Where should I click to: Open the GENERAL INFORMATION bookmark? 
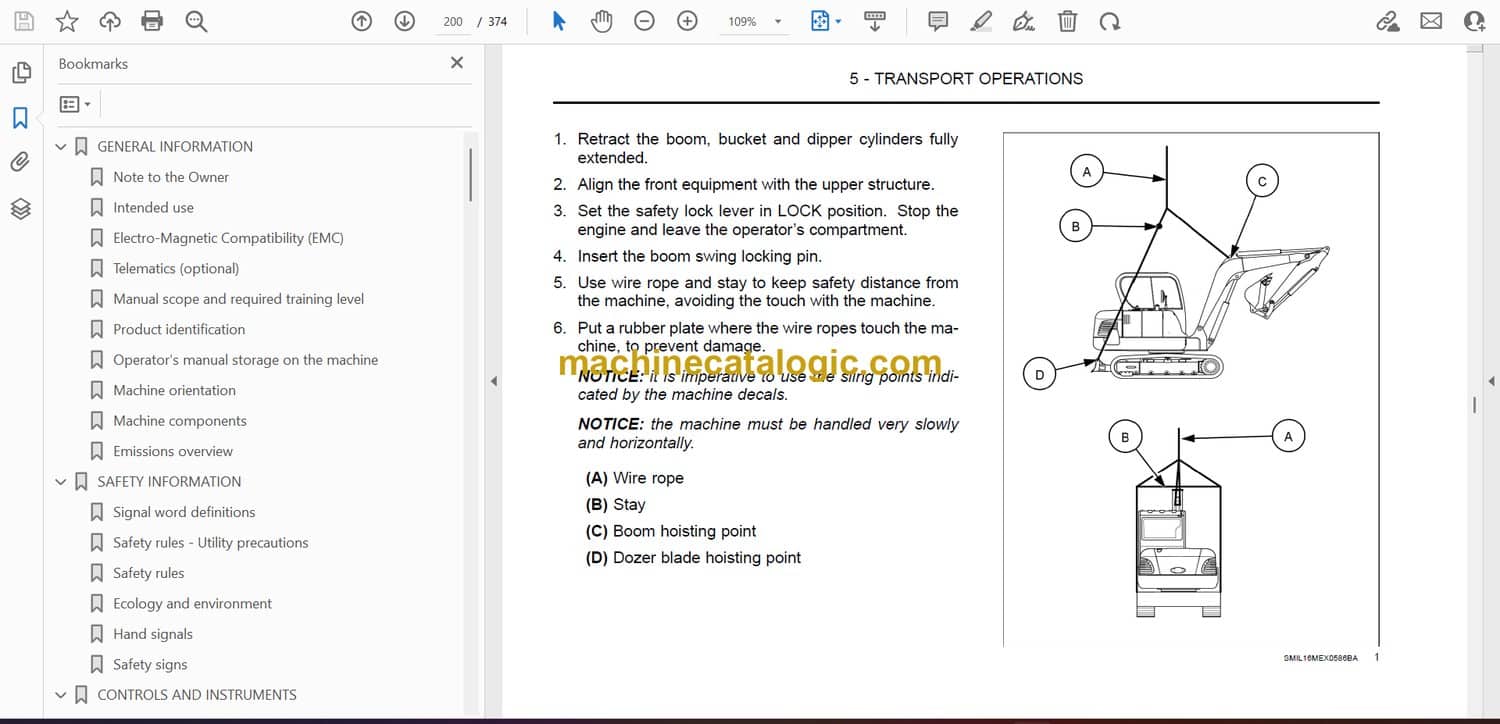pos(175,147)
